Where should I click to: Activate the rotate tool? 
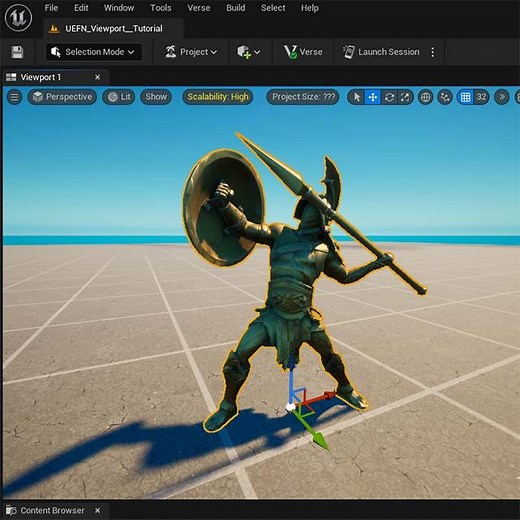389,97
